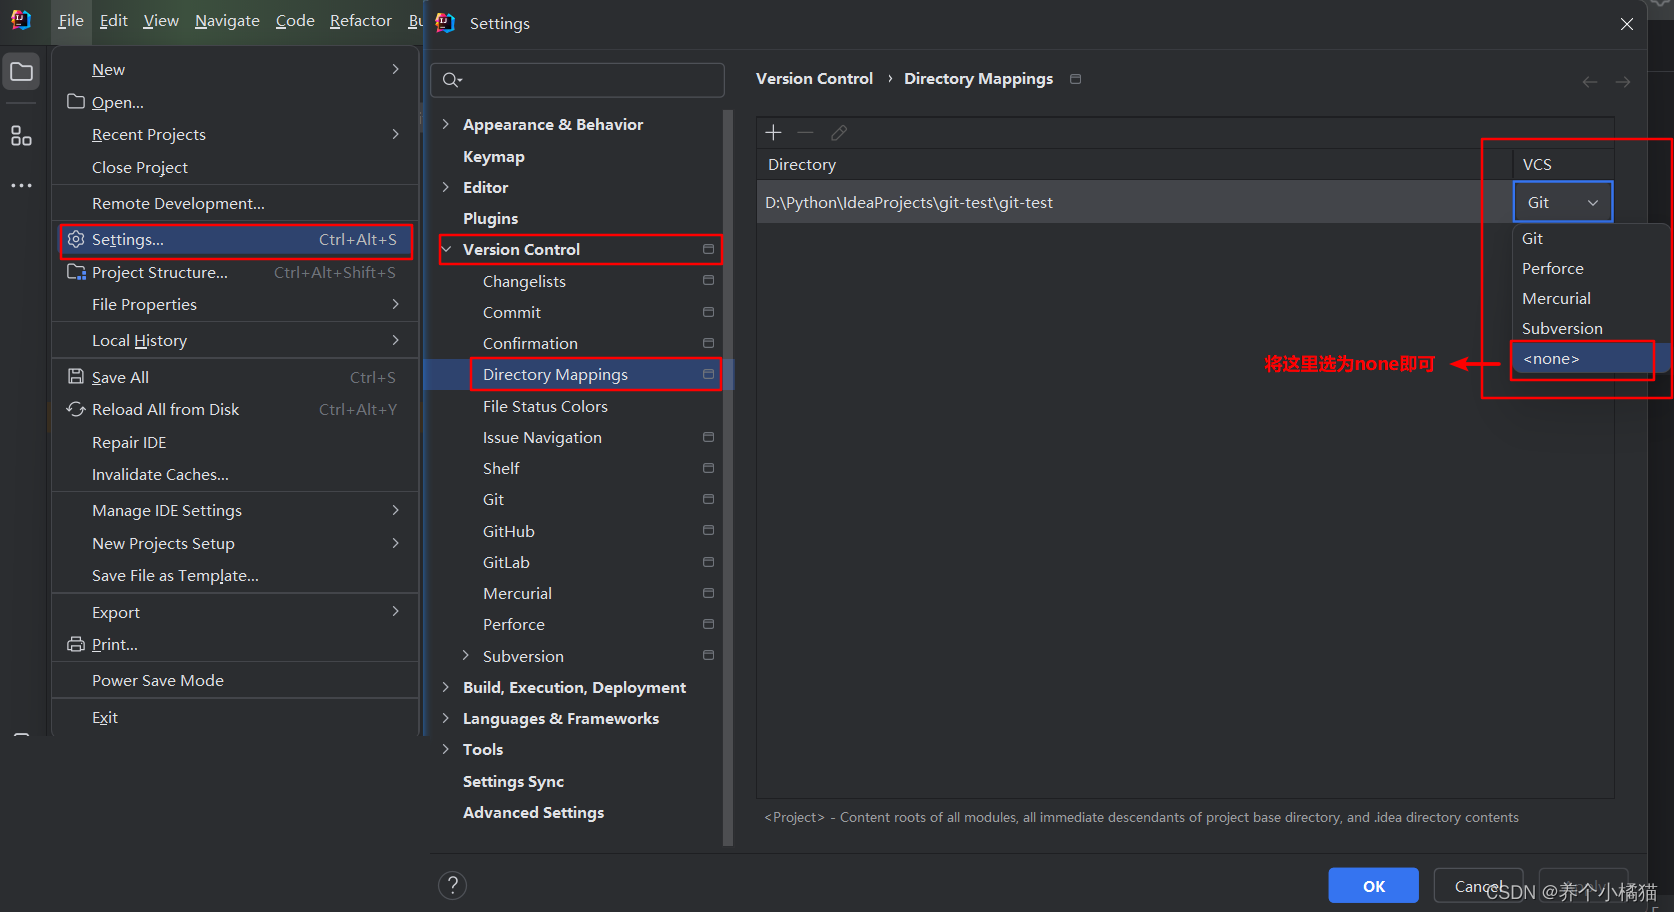
Task: Click the project-level icon on Issue Navigation row
Action: tap(708, 437)
